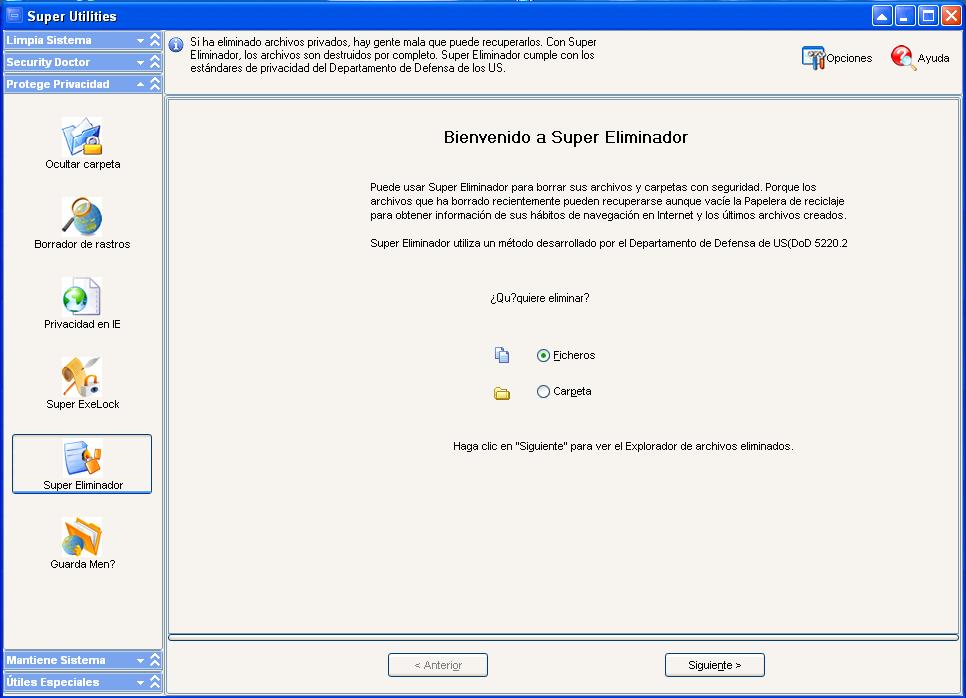Image resolution: width=966 pixels, height=698 pixels.
Task: Collapse Protege Privacidad section arrow
Action: click(140, 84)
